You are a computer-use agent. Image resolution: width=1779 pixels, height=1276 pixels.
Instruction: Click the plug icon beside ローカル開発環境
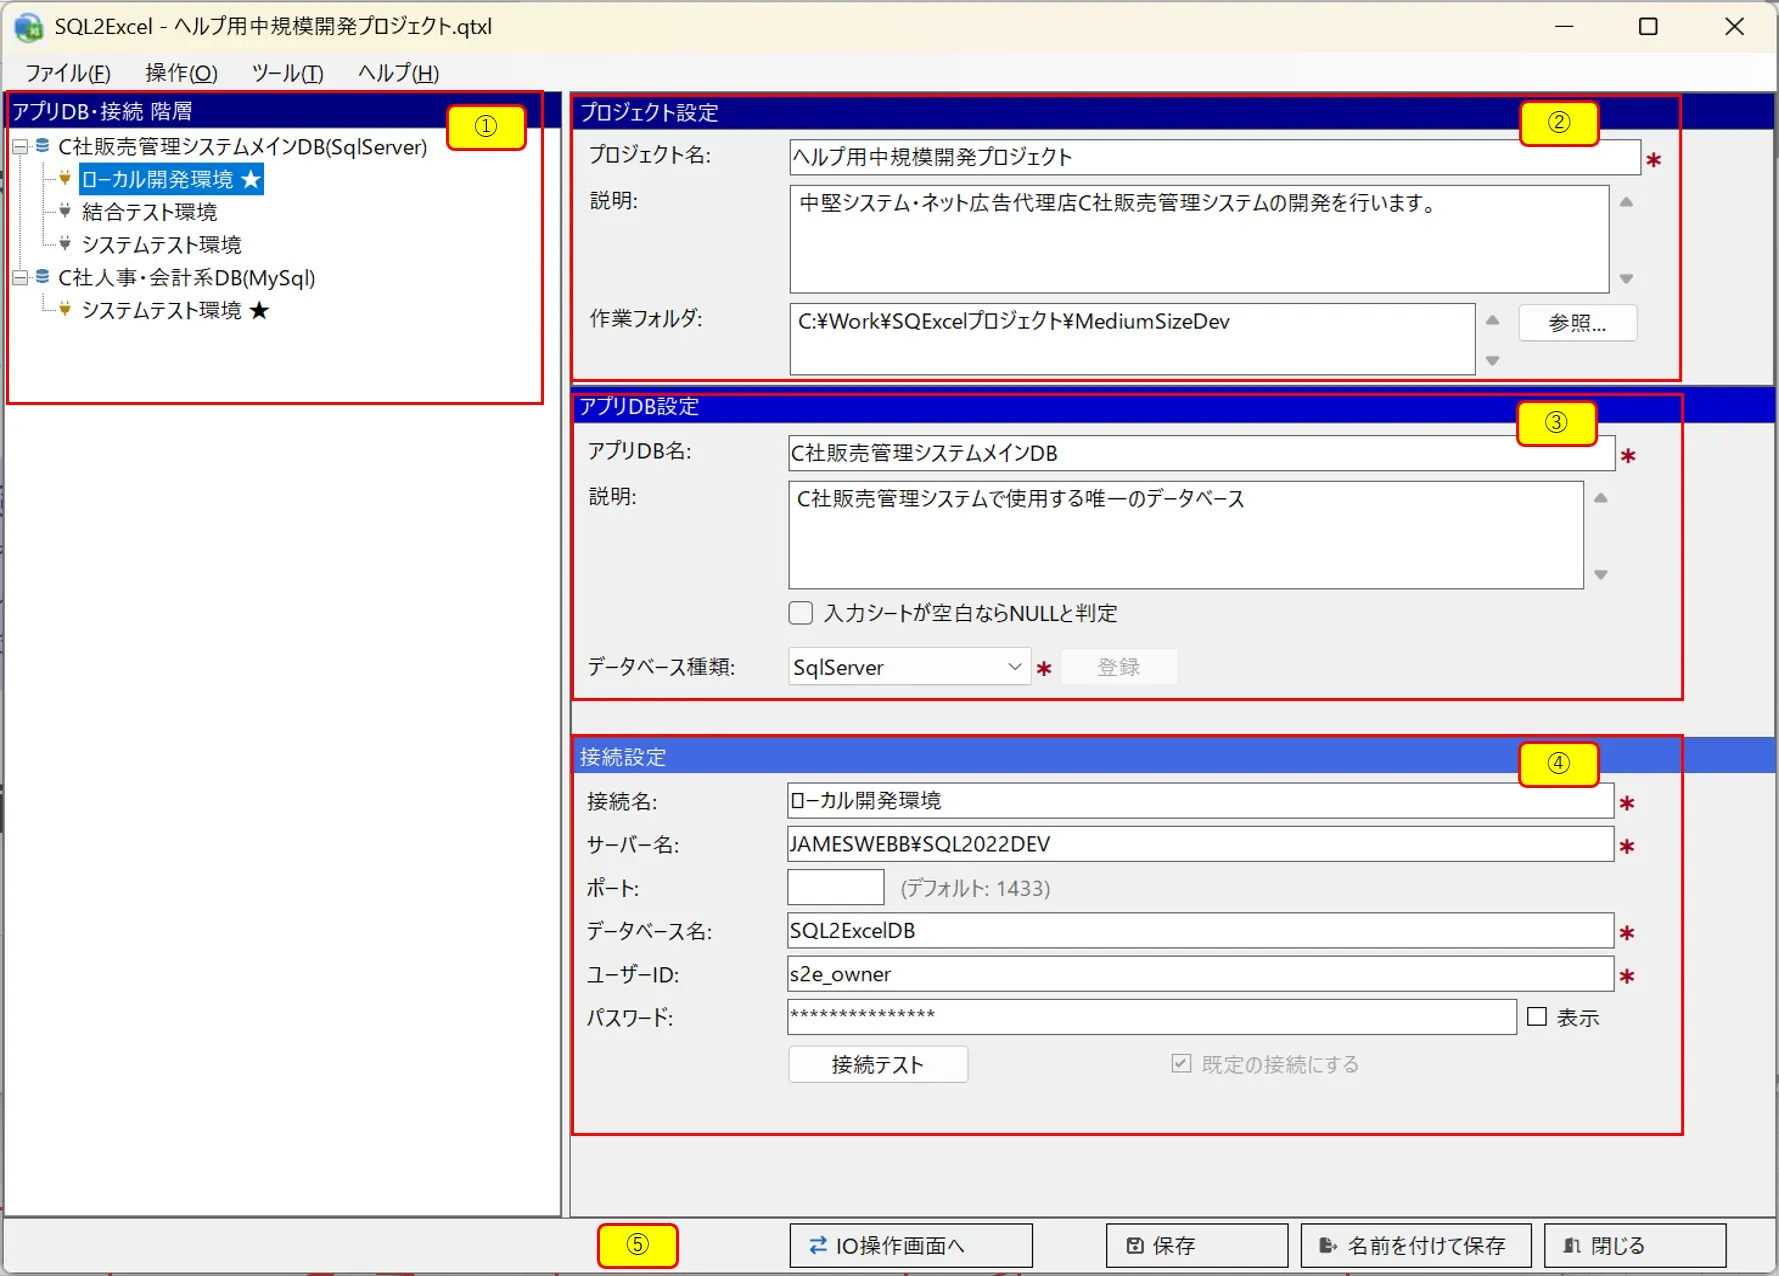pyautogui.click(x=65, y=179)
